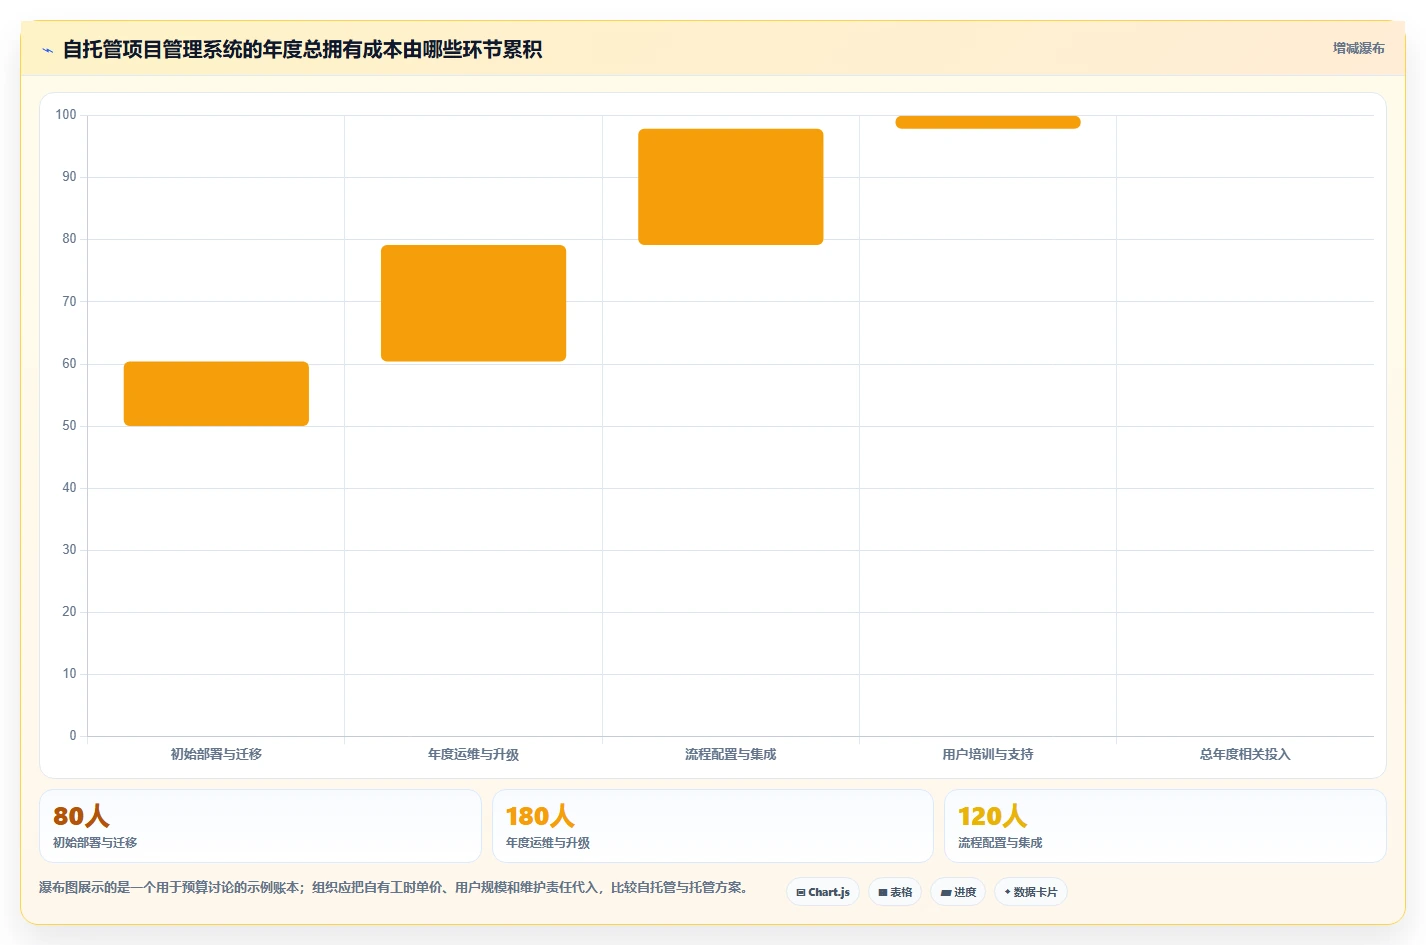
Task: Select the 进度 chip
Action: tap(958, 892)
